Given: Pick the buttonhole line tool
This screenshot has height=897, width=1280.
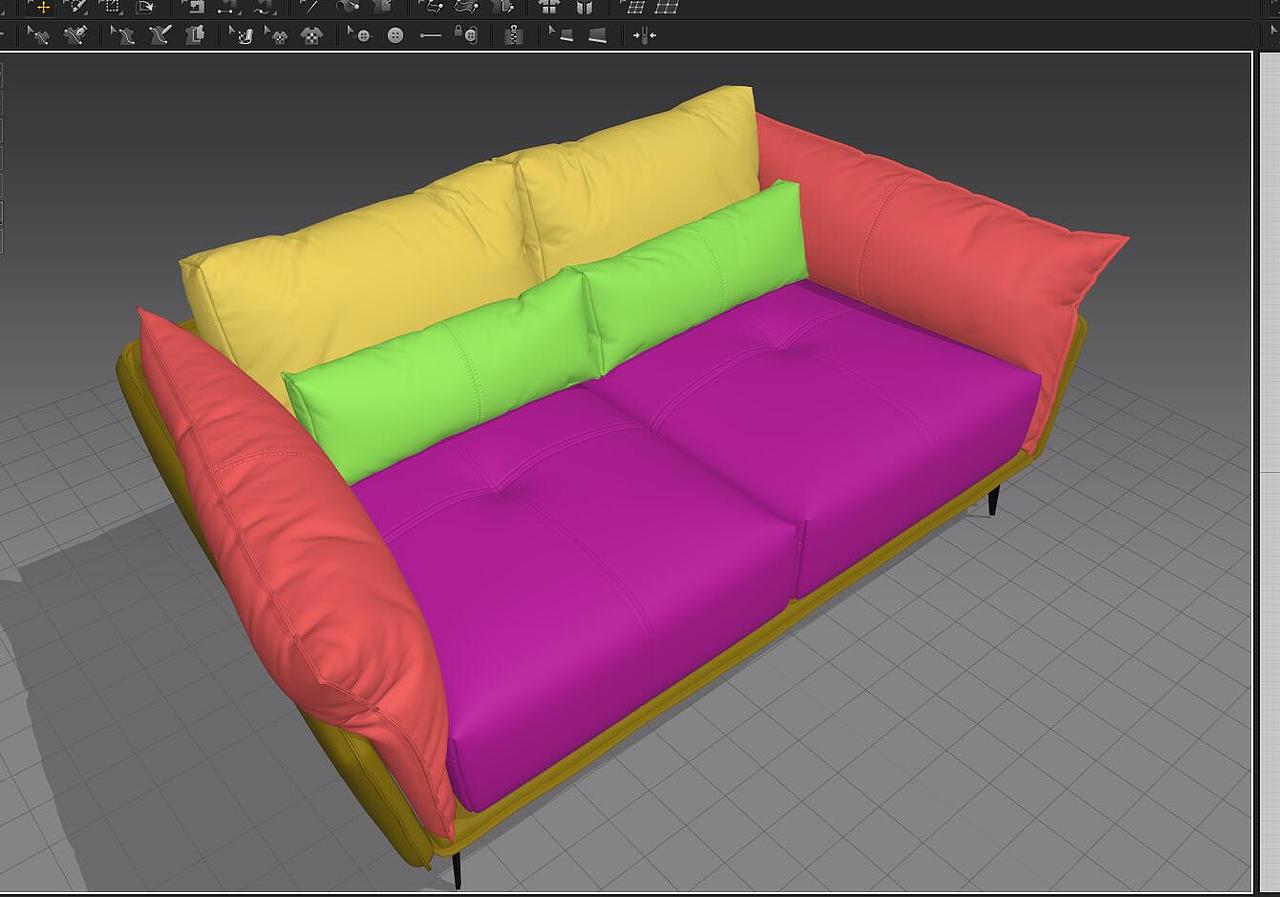Looking at the screenshot, I should click(x=430, y=35).
